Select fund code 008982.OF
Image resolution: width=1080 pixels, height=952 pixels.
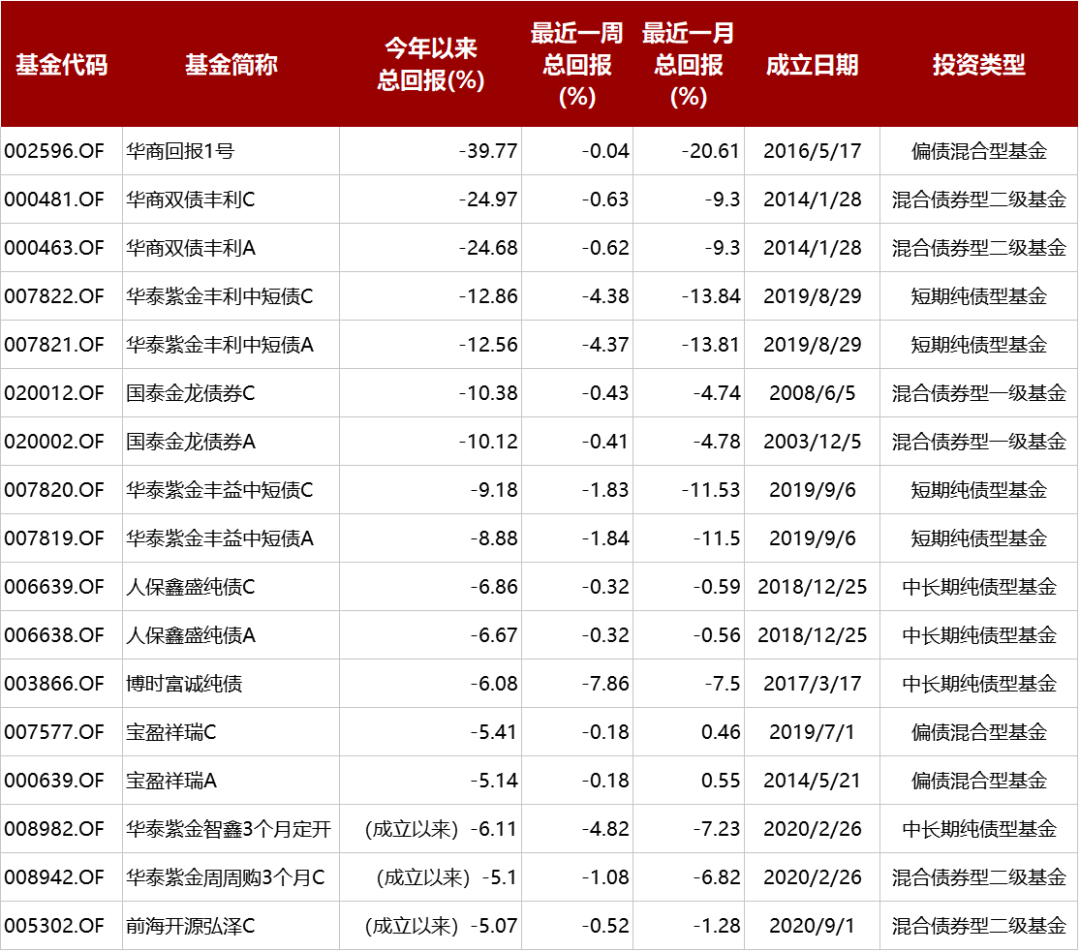click(54, 828)
